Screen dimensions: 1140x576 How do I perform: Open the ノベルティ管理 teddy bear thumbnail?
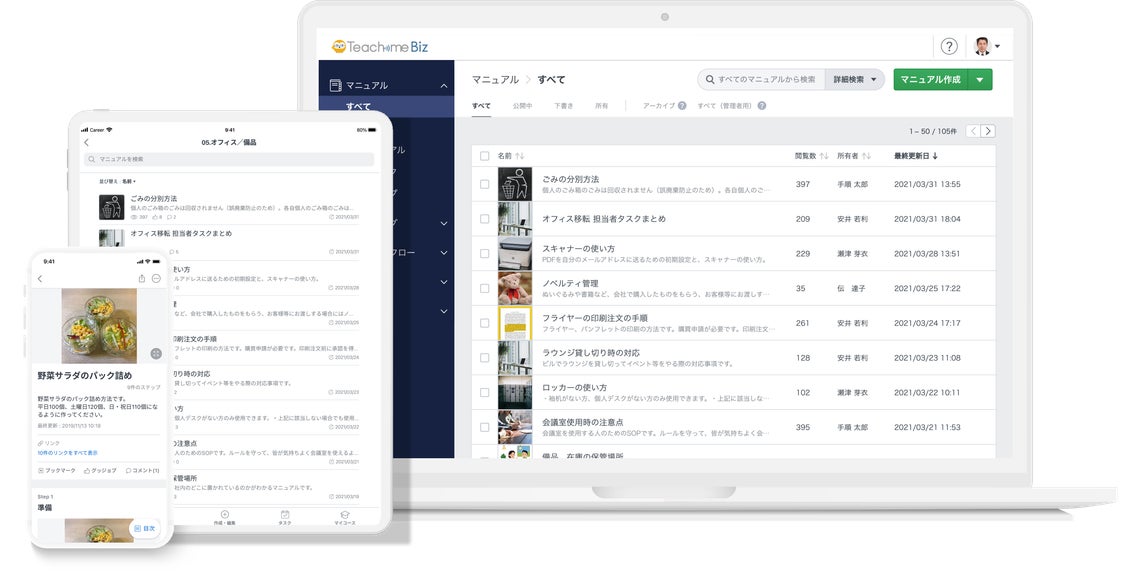(x=515, y=289)
